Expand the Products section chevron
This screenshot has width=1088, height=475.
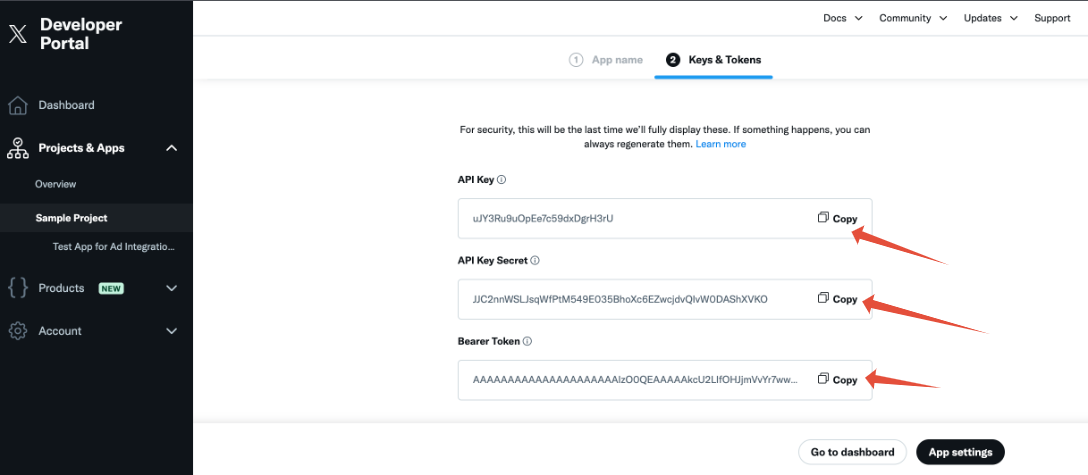172,288
